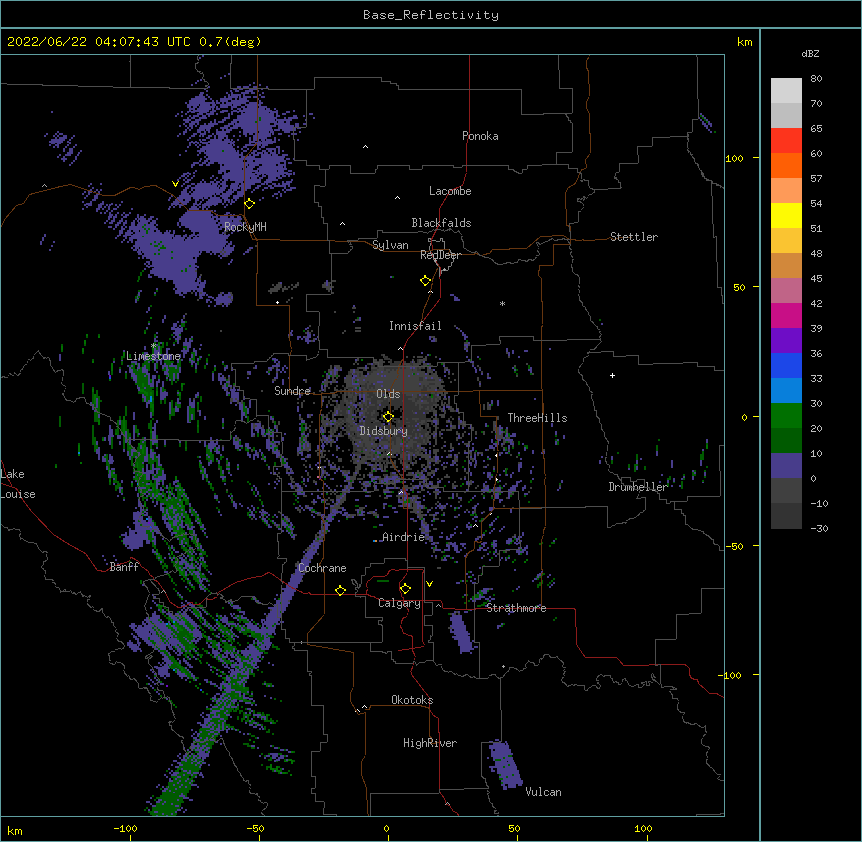Viewport: 862px width, 842px height.
Task: Click the white asterisk marker above Limestone
Action: tap(154, 346)
